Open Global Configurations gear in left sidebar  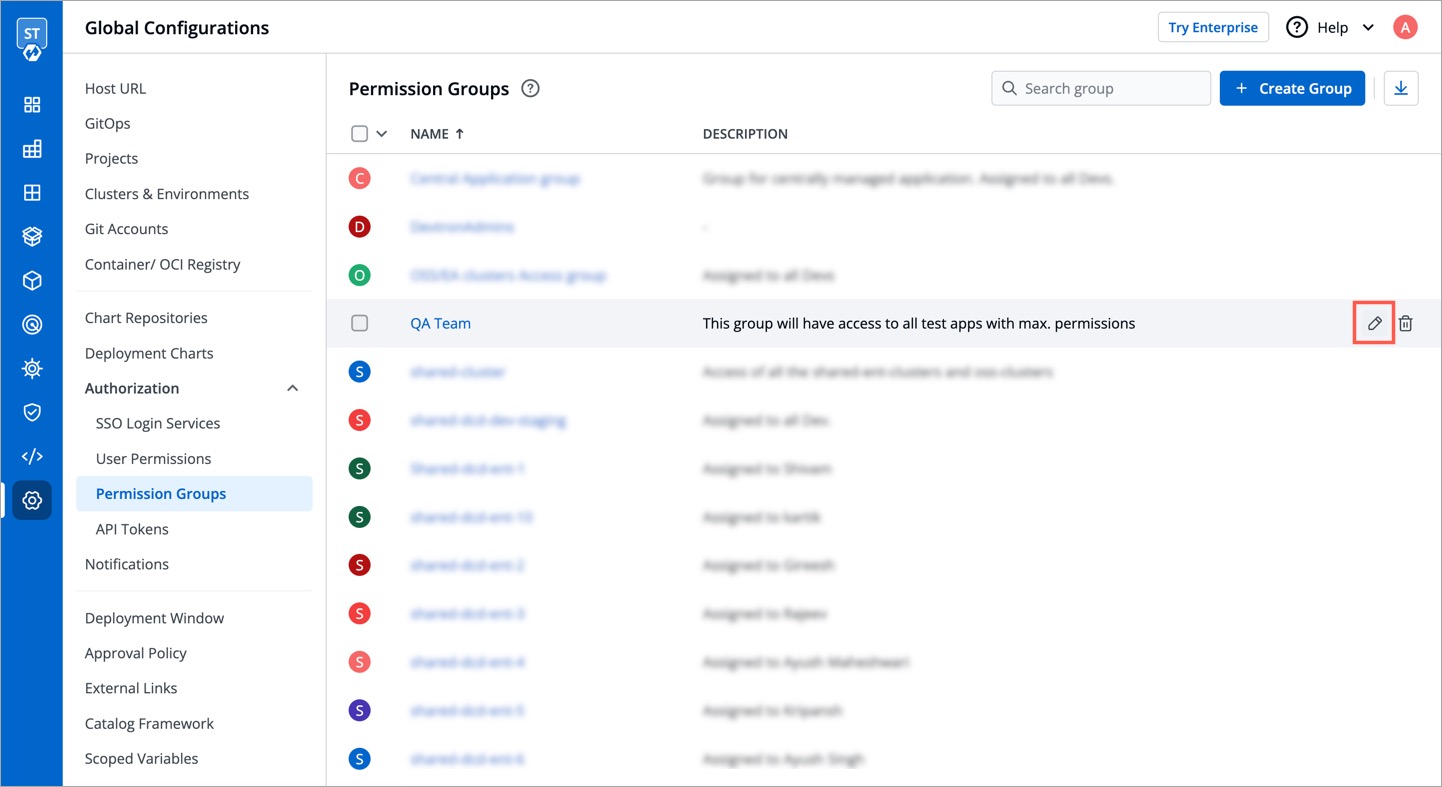click(x=32, y=500)
